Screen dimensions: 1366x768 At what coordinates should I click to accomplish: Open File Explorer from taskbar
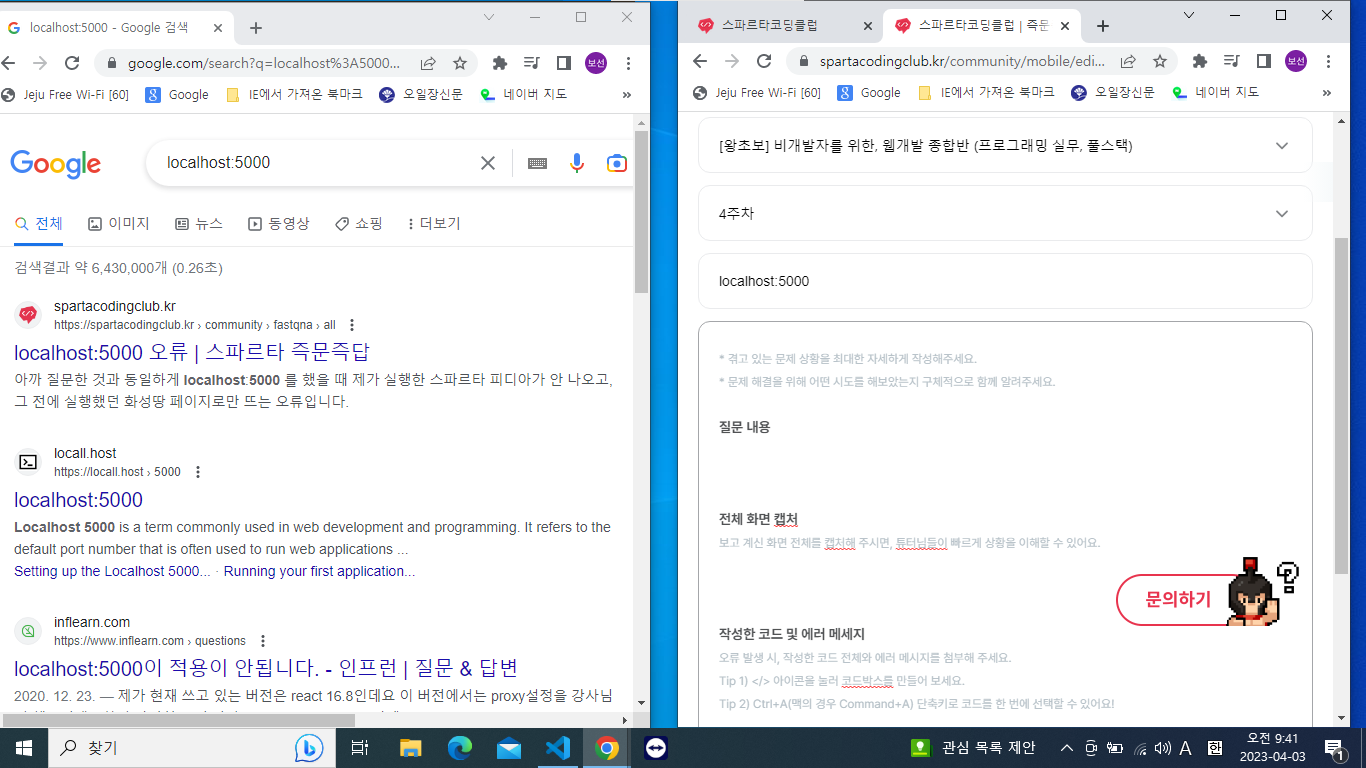coord(410,748)
